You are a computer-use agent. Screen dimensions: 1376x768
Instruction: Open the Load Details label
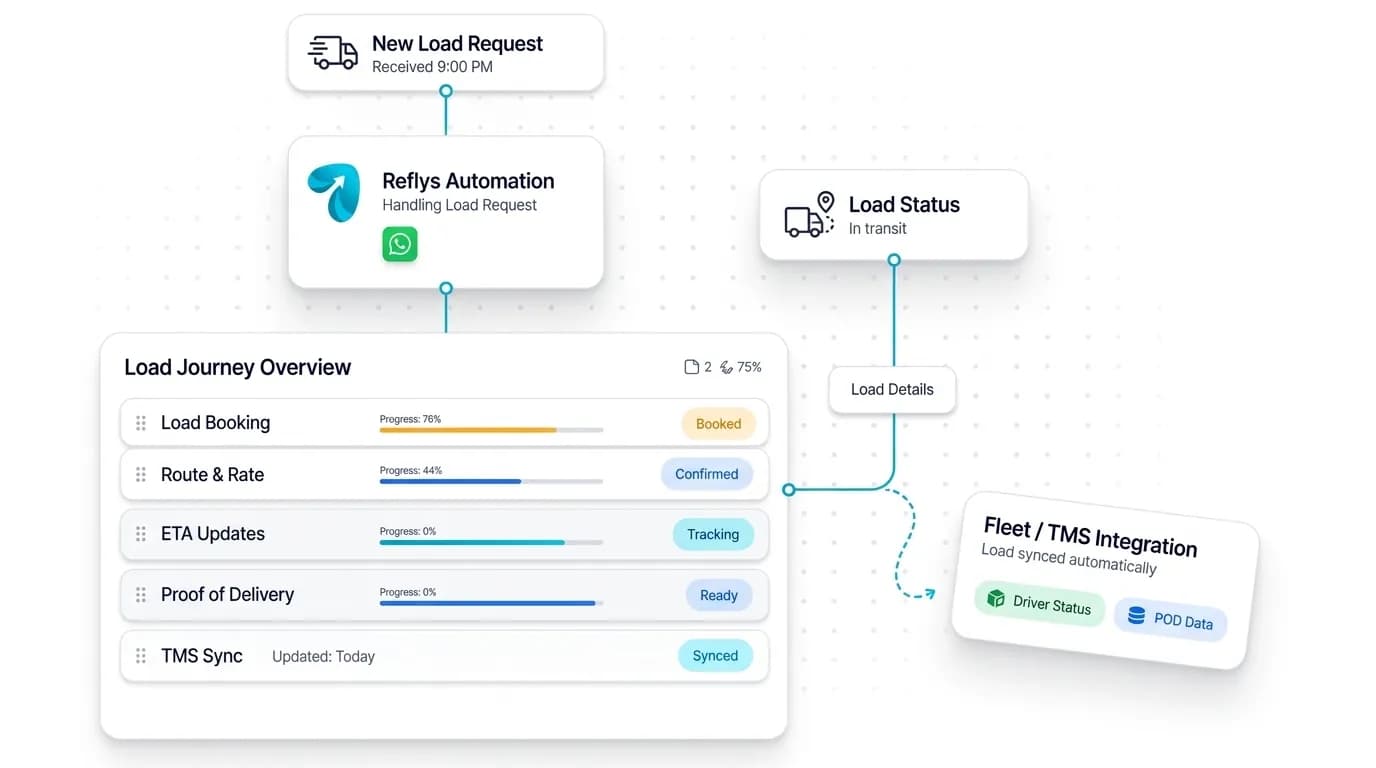tap(892, 390)
